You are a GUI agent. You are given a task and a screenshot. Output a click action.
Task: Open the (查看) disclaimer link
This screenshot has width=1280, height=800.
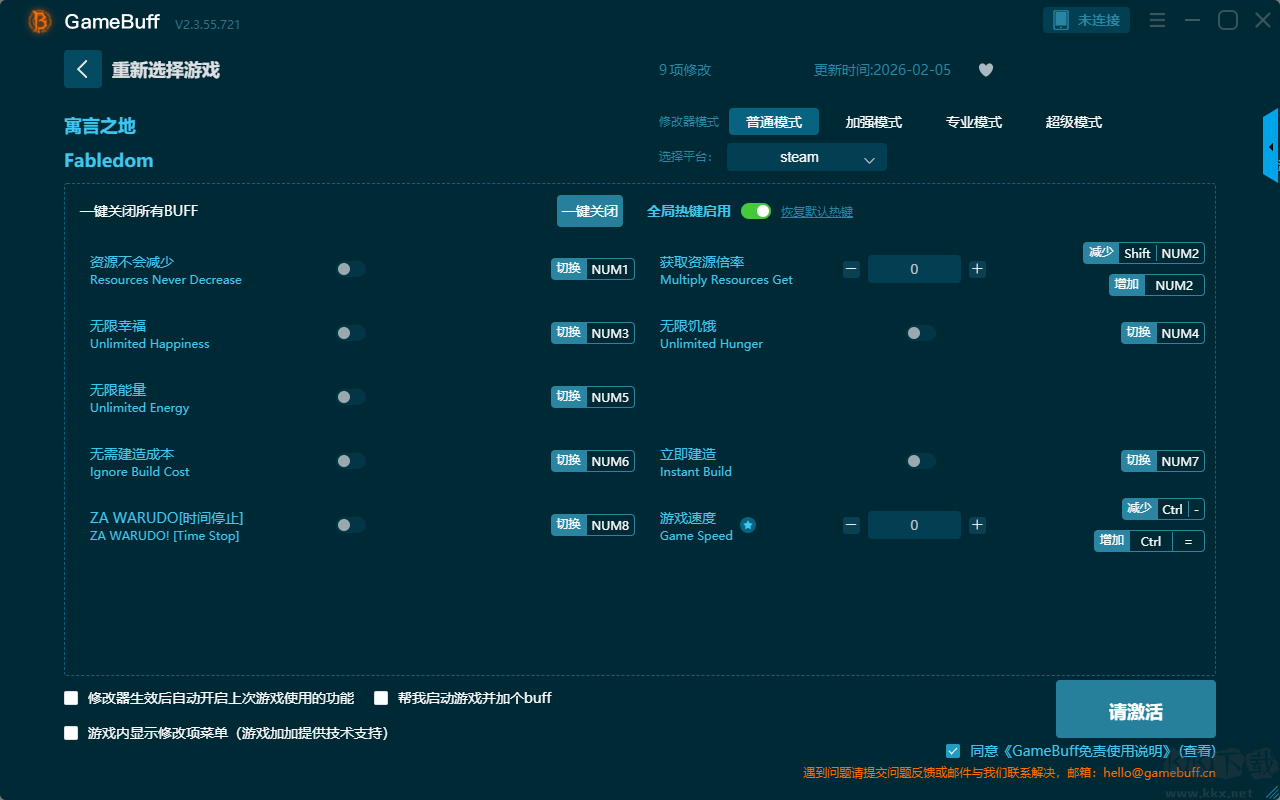pos(1197,751)
